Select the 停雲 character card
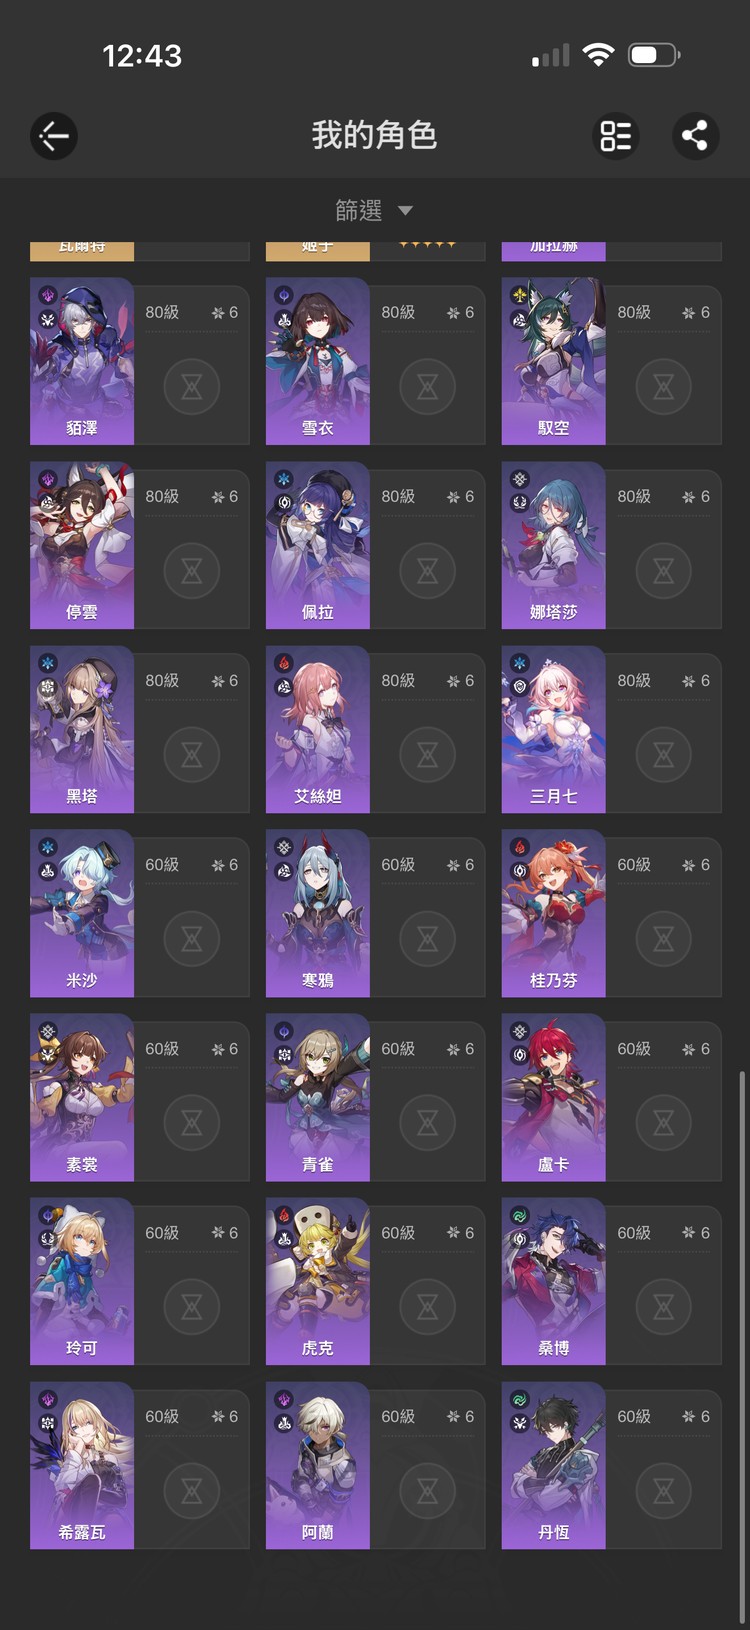750x1630 pixels. (140, 545)
